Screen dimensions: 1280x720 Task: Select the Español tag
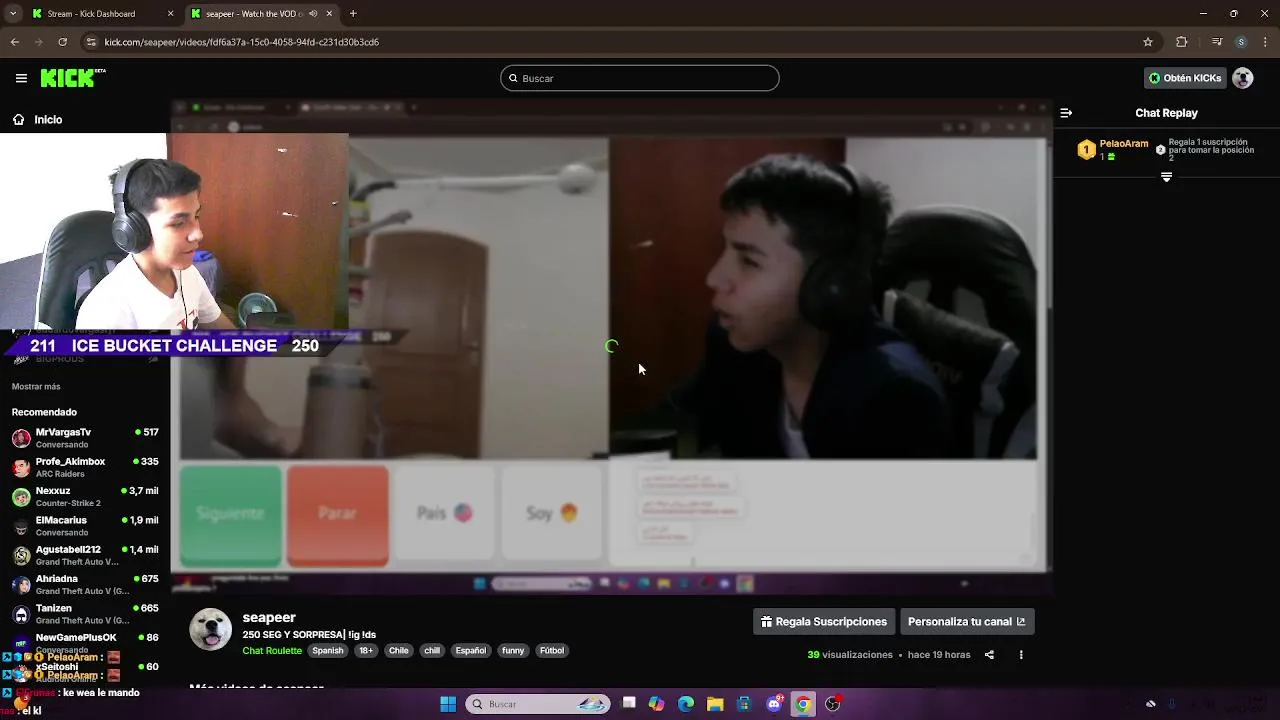[471, 650]
